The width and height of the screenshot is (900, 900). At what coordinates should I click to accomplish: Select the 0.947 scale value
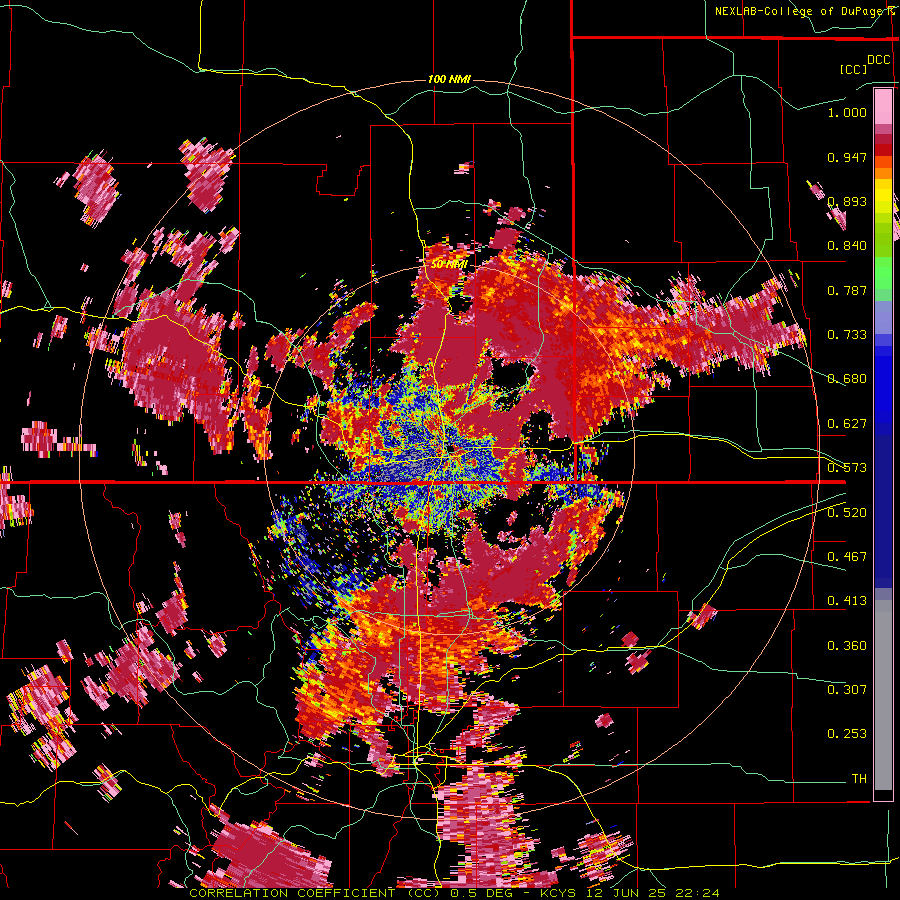point(847,157)
